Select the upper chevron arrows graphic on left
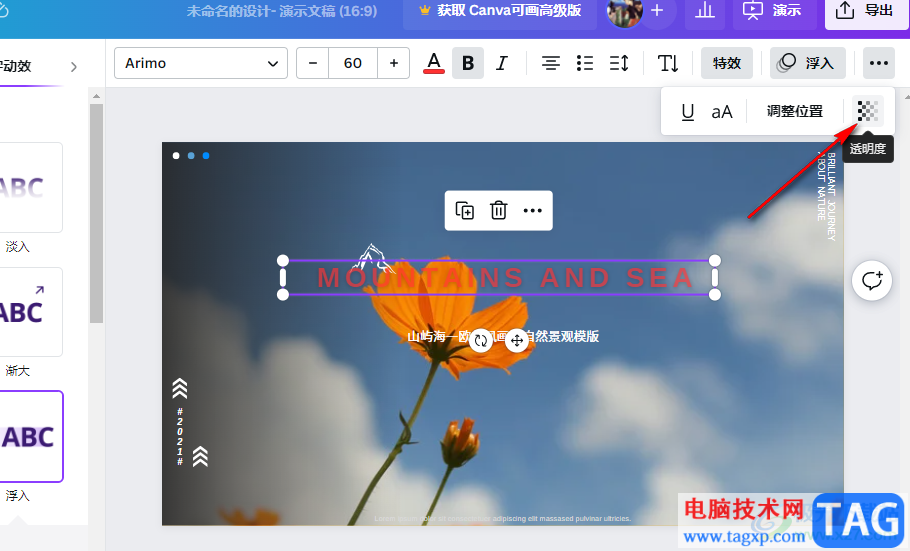Image resolution: width=910 pixels, height=551 pixels. (180, 388)
